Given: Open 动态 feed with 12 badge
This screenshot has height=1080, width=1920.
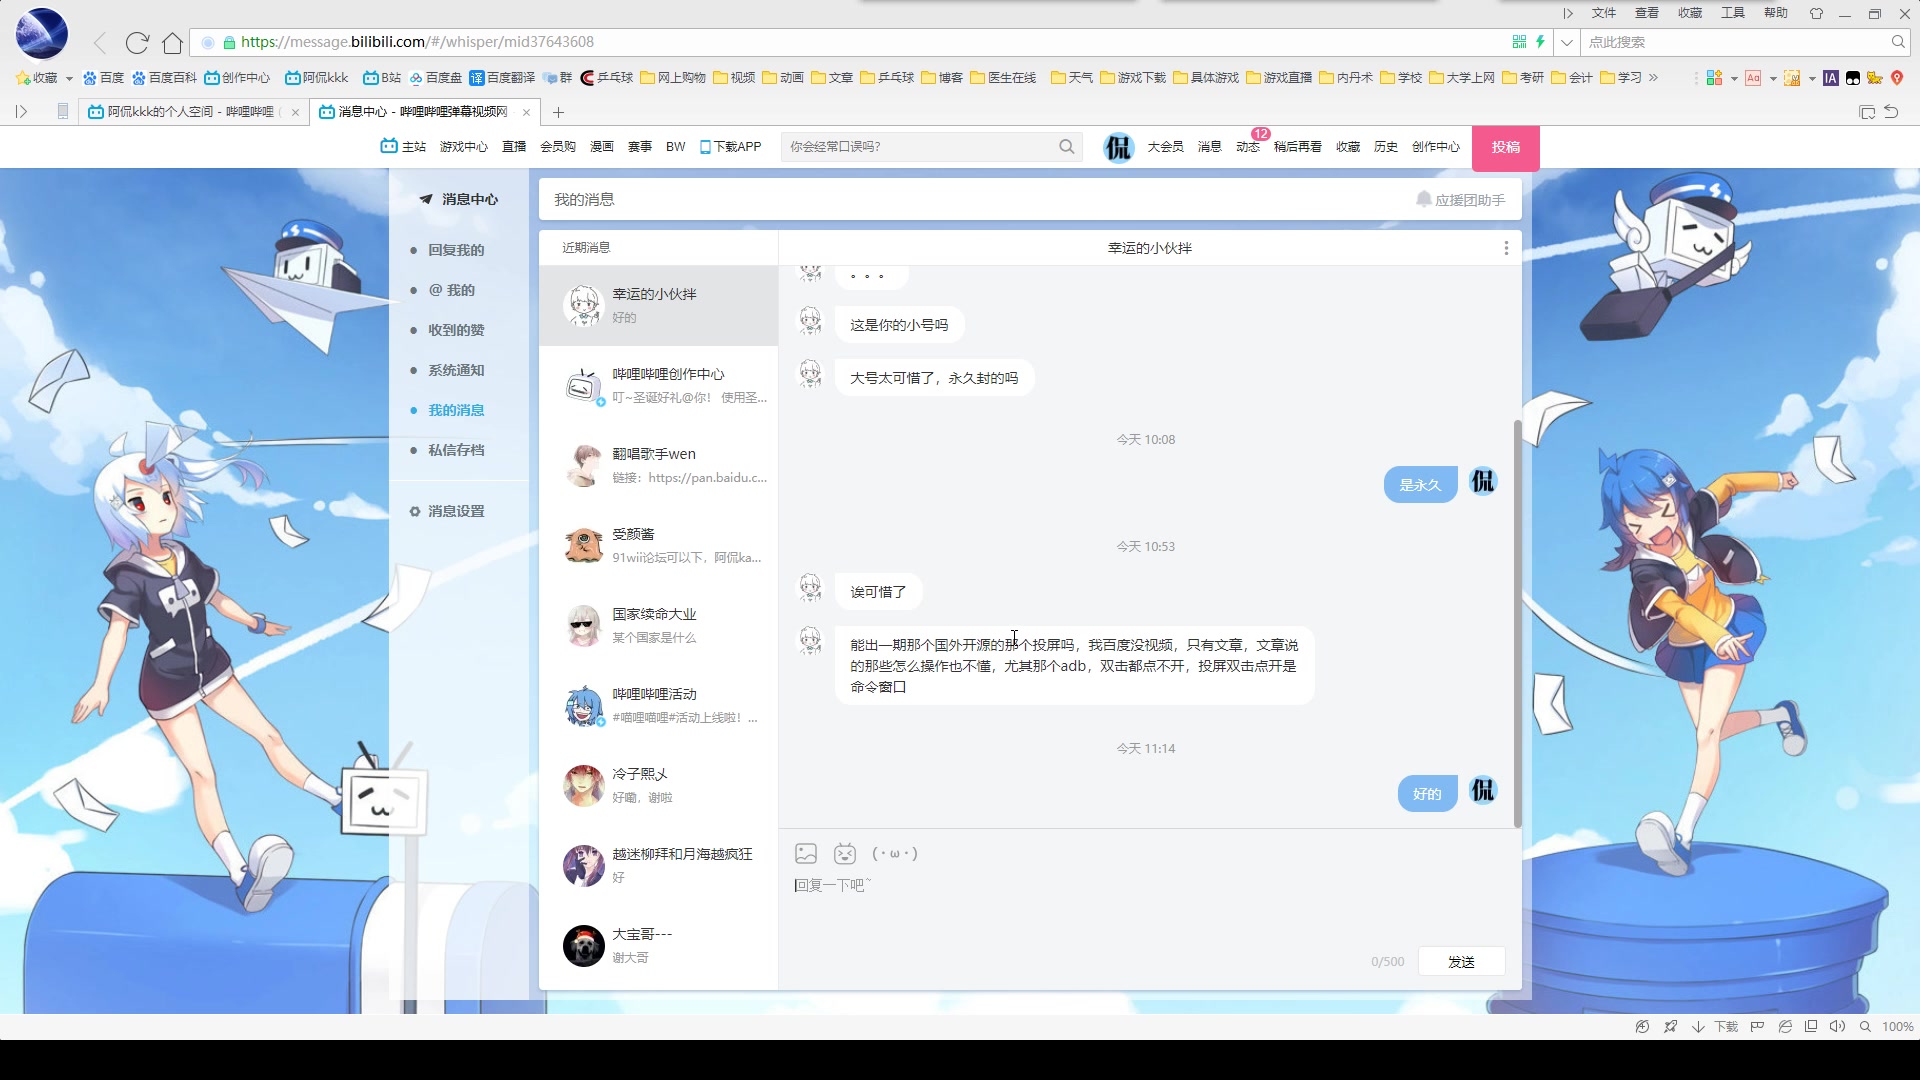Looking at the screenshot, I should 1247,147.
